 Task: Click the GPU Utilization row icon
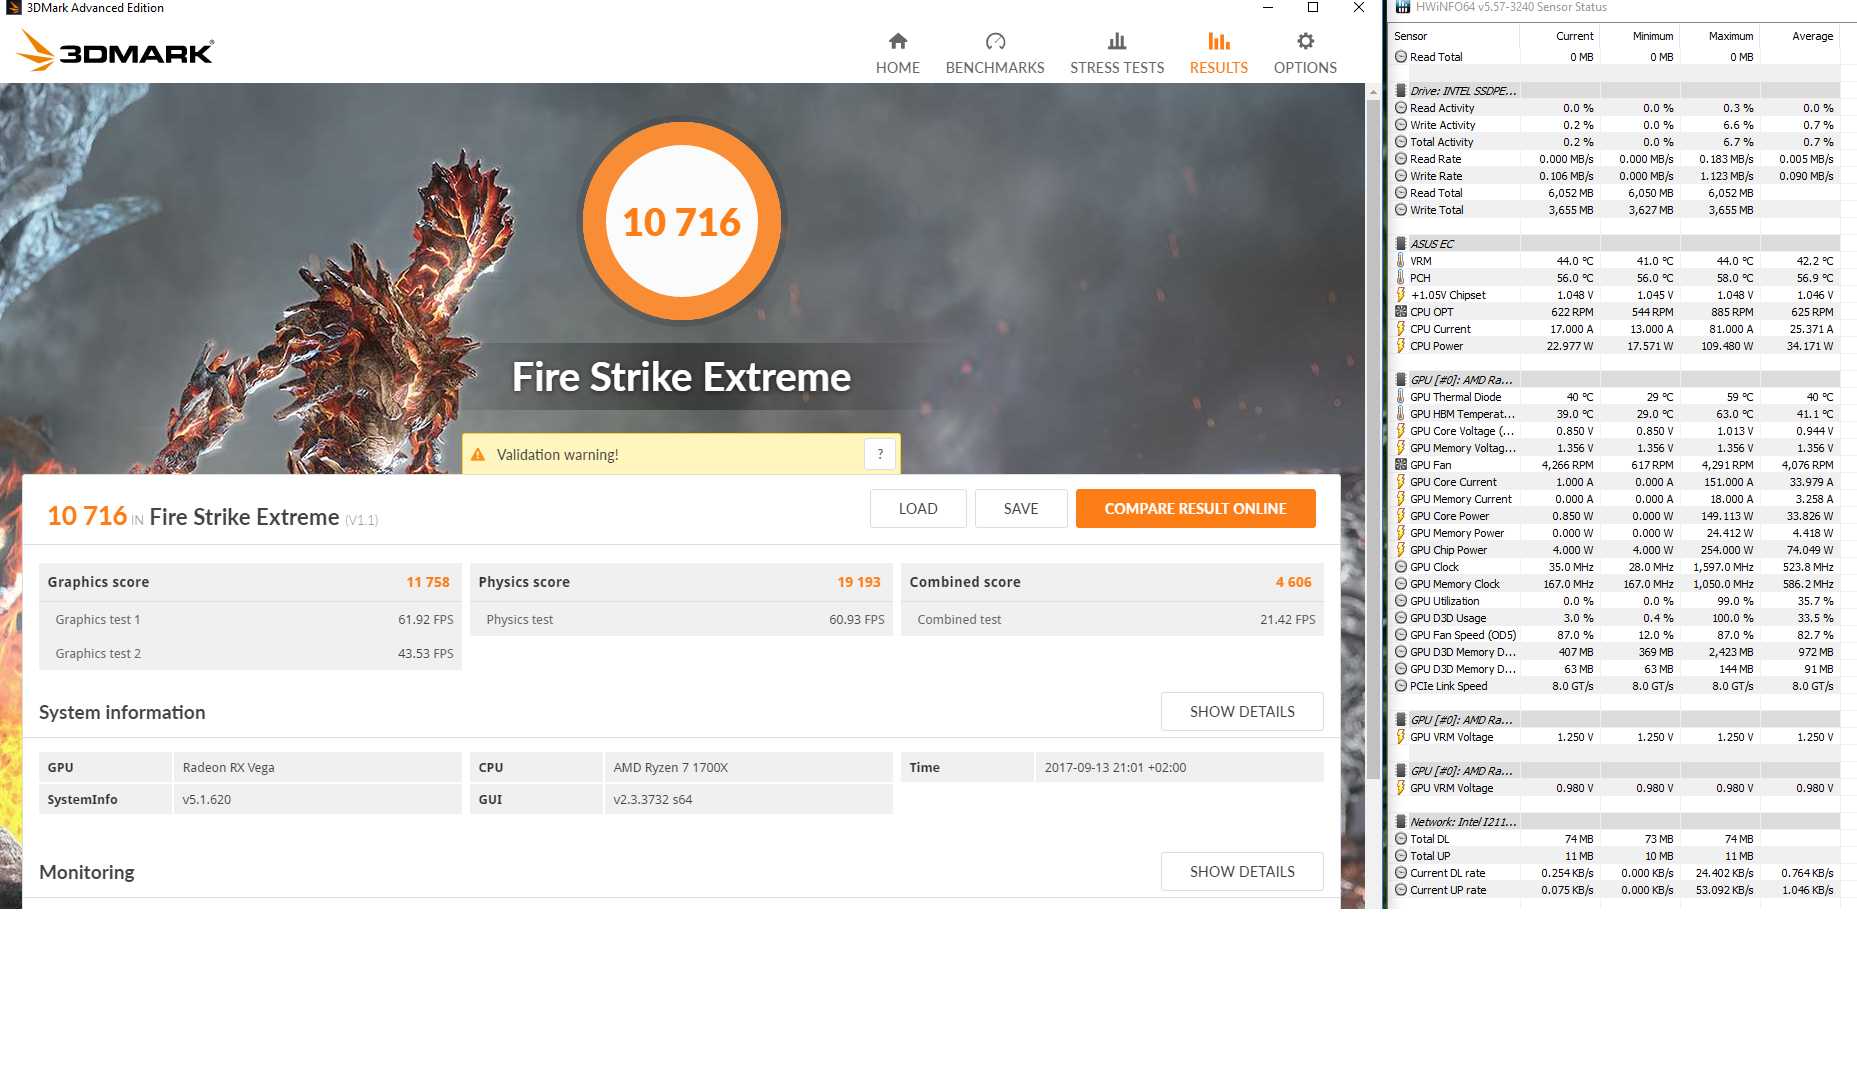[1401, 601]
